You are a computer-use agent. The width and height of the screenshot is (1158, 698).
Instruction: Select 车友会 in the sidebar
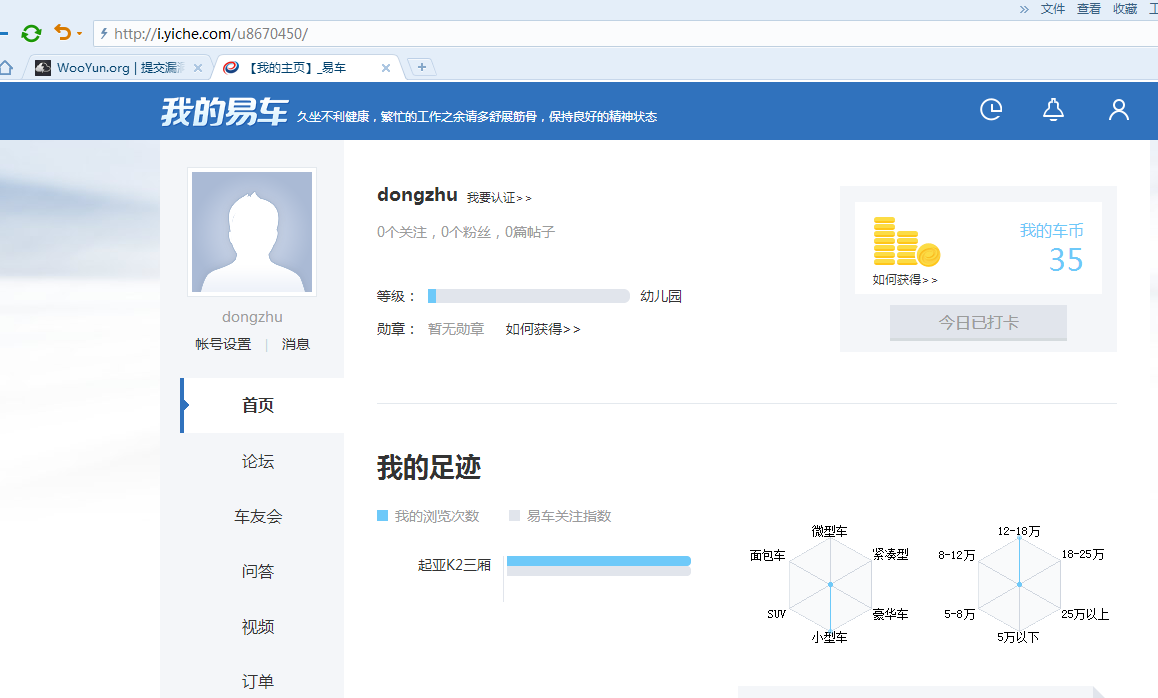pyautogui.click(x=258, y=516)
